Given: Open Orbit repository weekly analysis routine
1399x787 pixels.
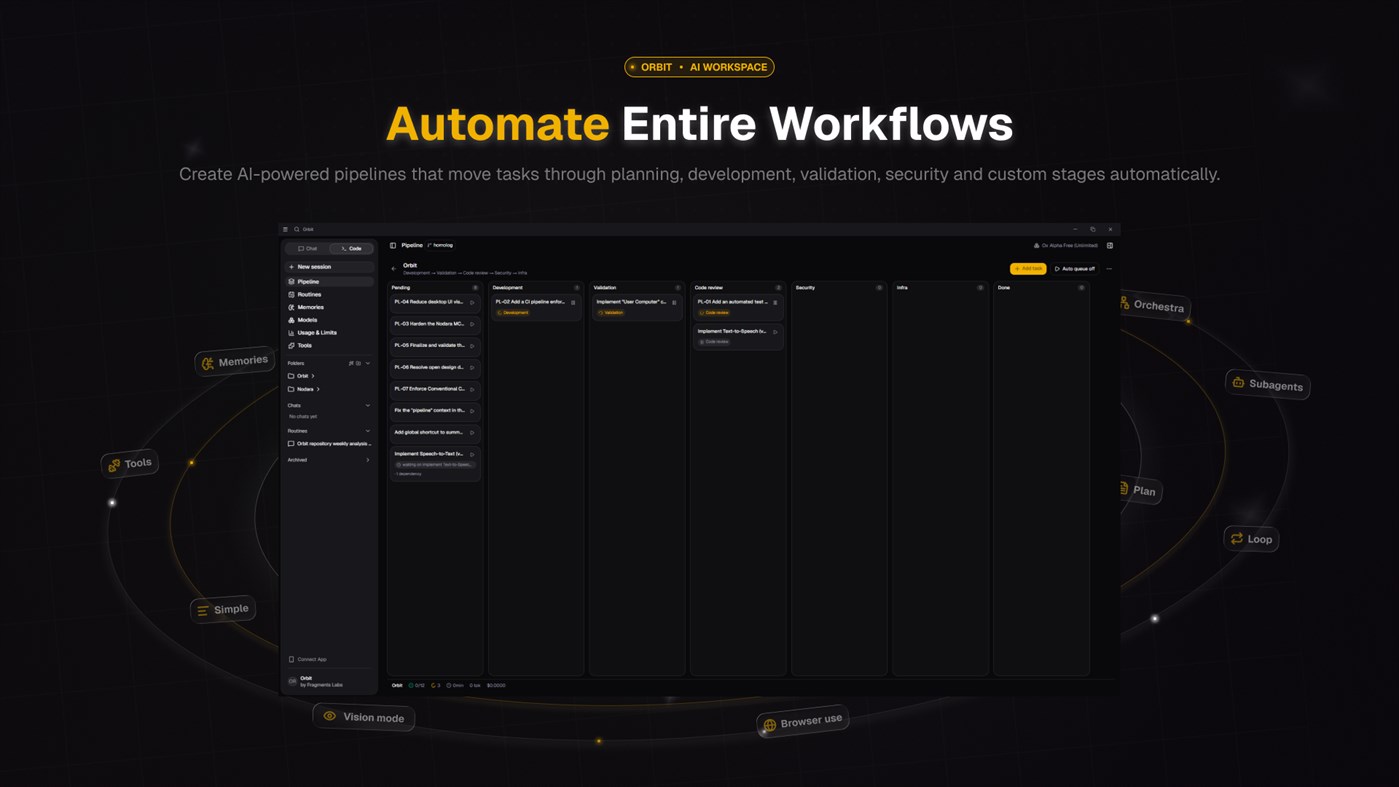Looking at the screenshot, I should point(329,444).
